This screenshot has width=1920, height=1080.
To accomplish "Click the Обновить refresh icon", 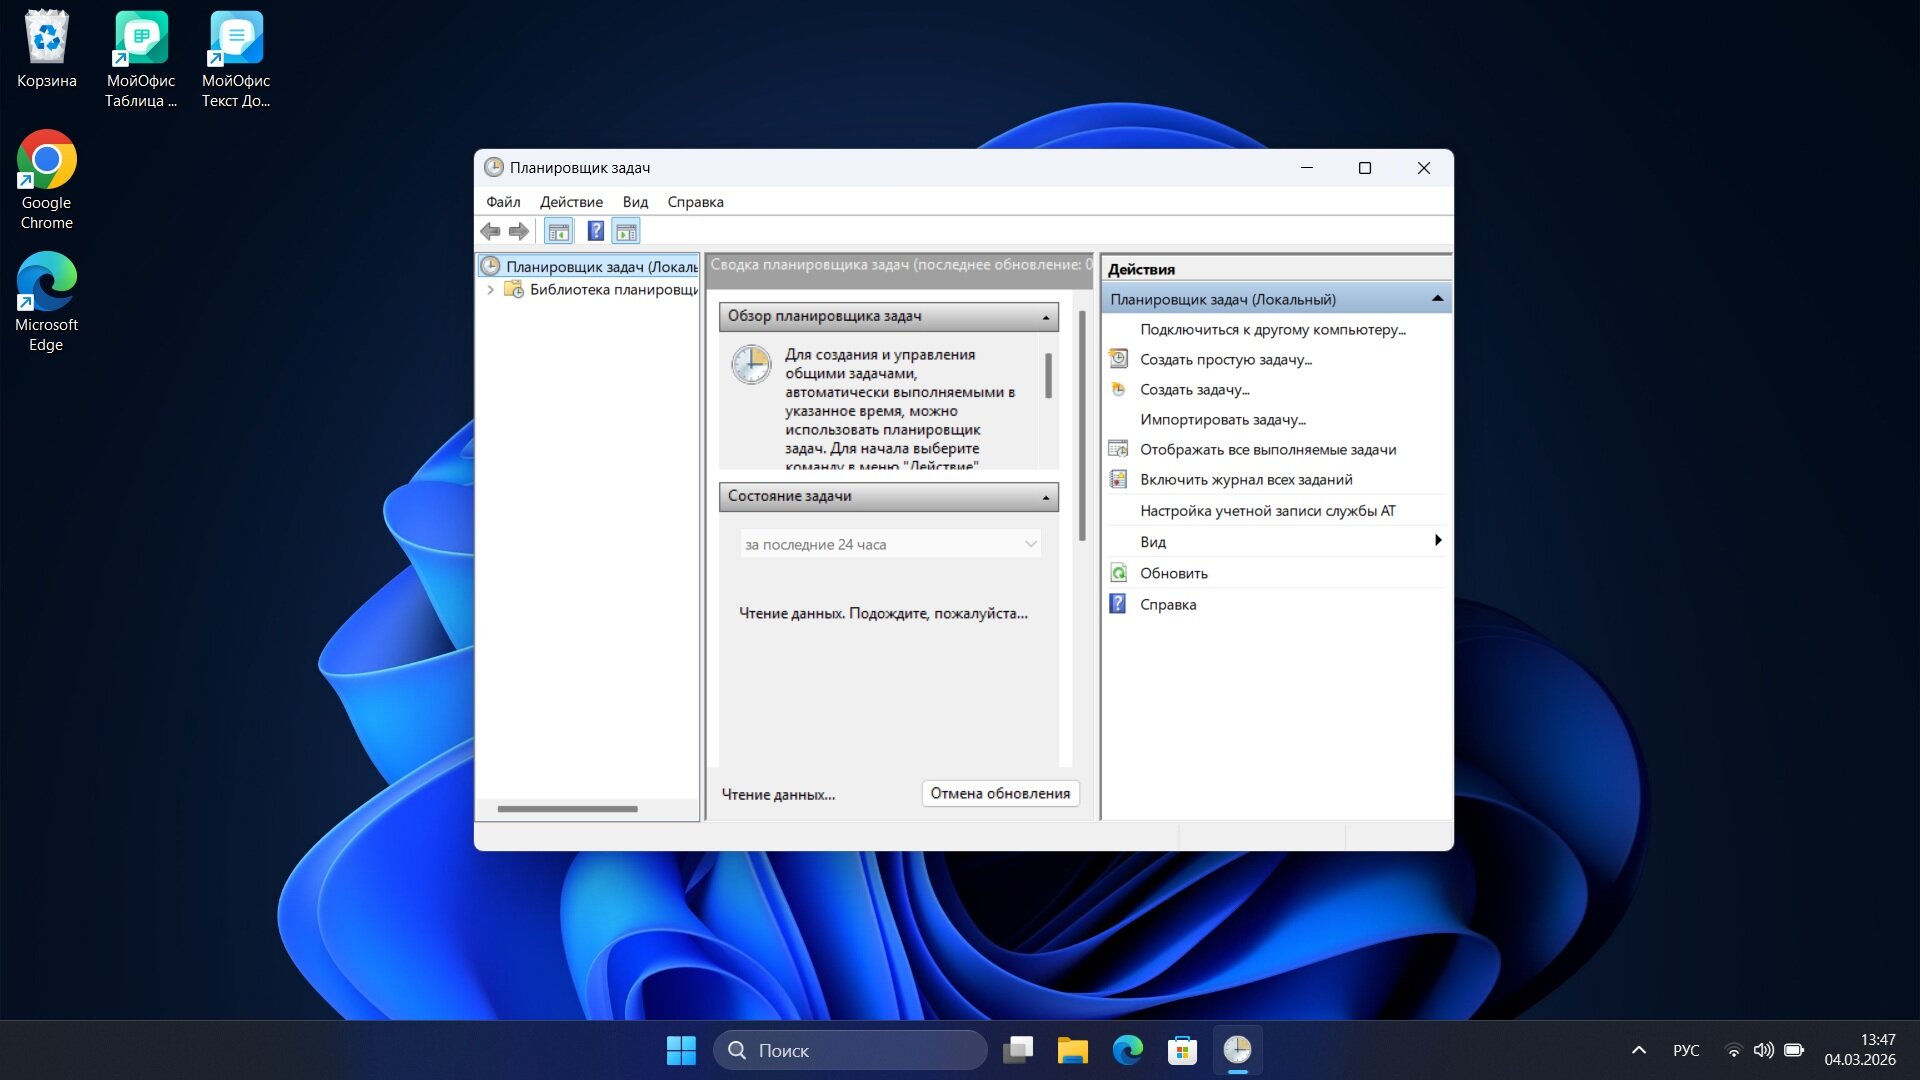I will click(x=1119, y=573).
